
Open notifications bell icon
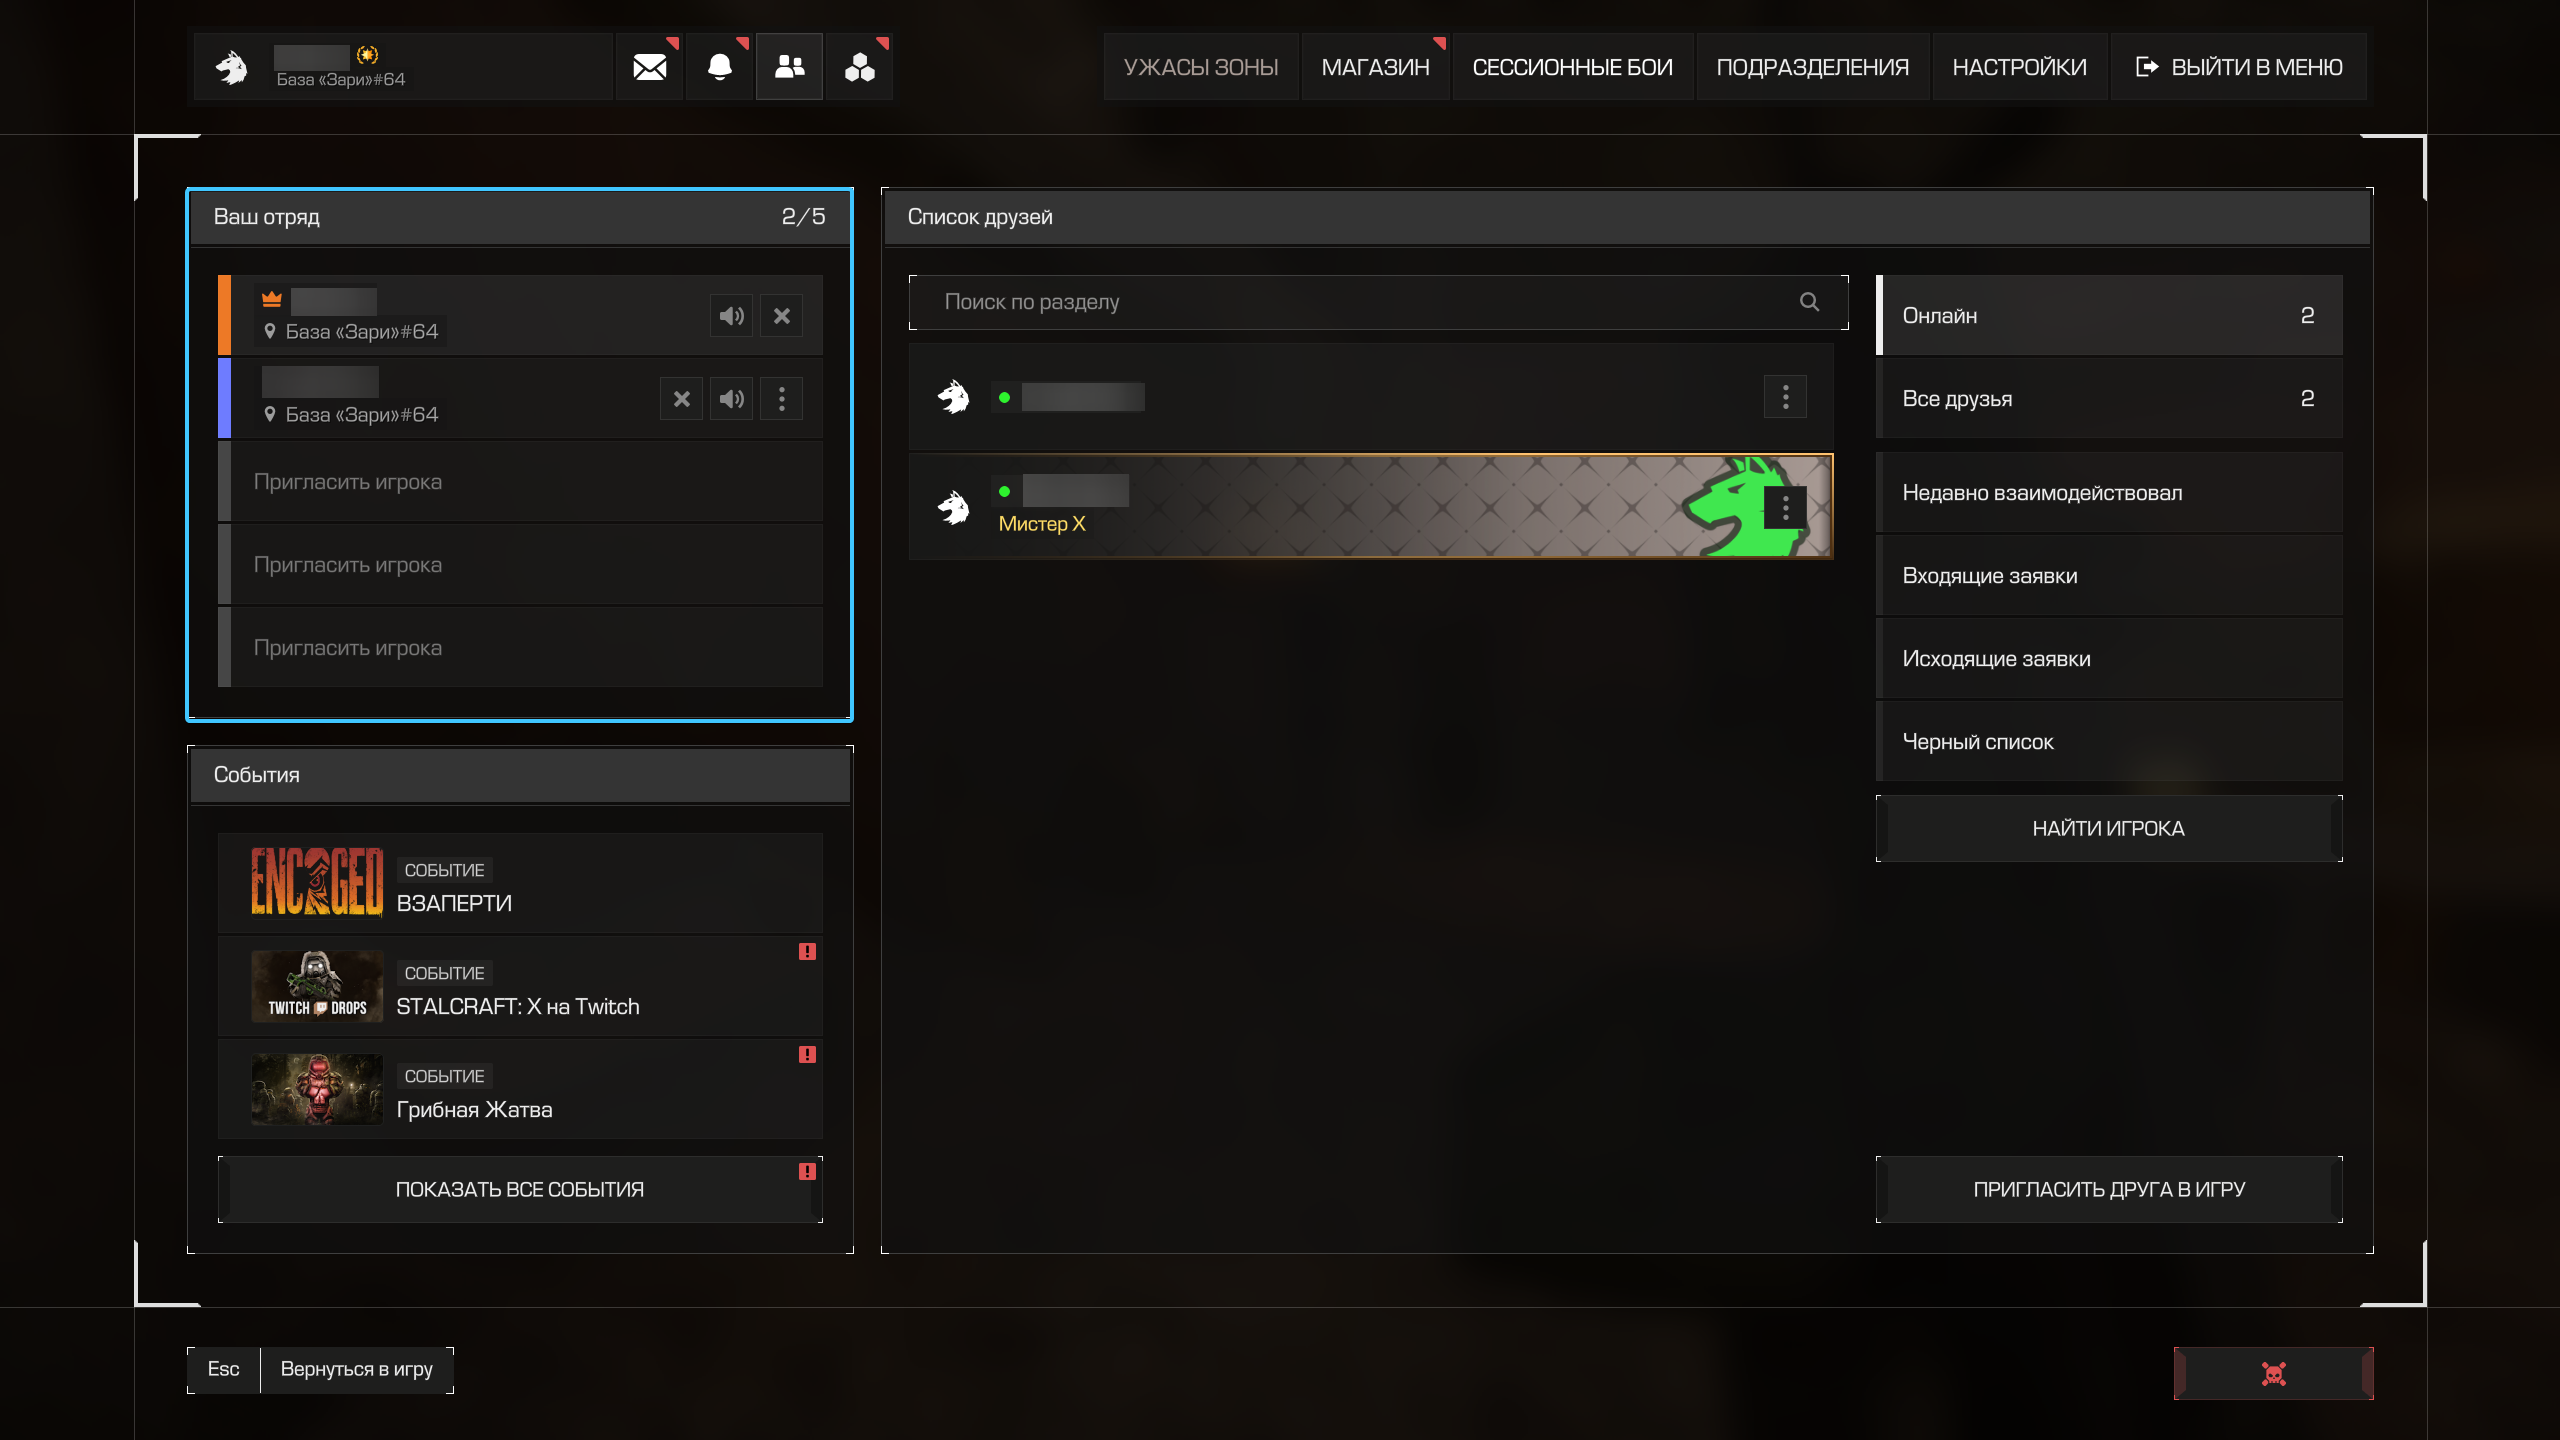coord(719,67)
